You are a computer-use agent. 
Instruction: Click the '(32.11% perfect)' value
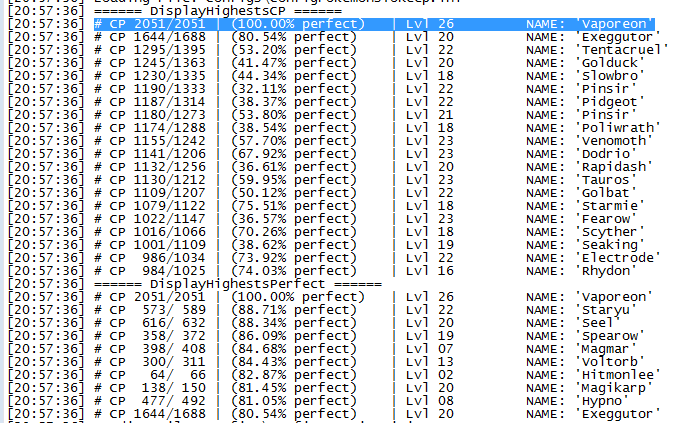294,89
